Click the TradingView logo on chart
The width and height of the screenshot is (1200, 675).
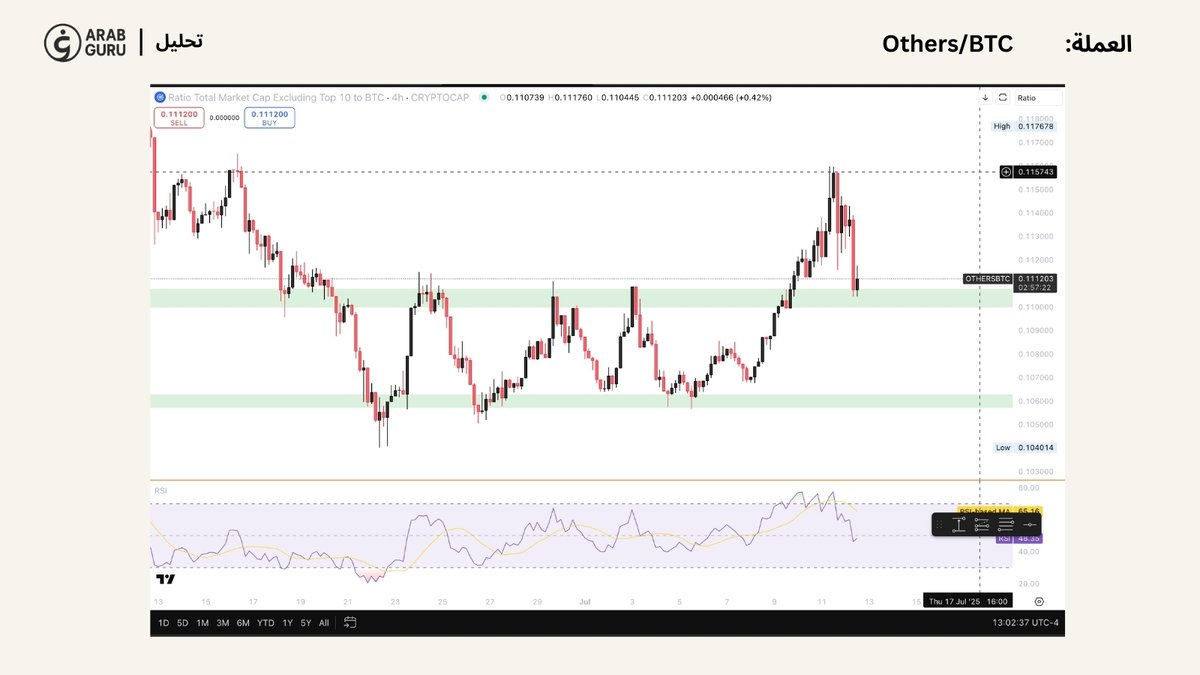pos(166,579)
